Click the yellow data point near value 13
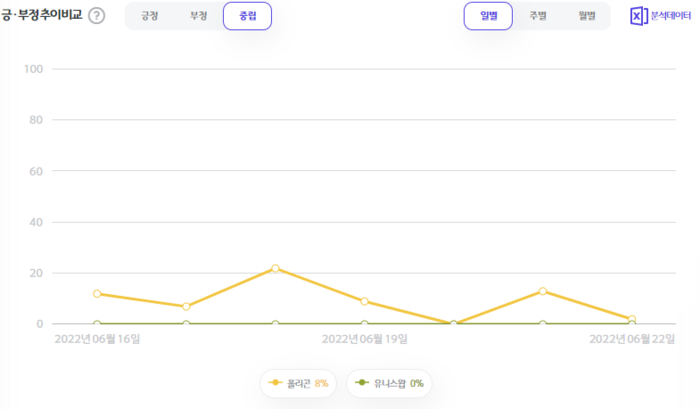The height and width of the screenshot is (409, 700). click(x=542, y=291)
